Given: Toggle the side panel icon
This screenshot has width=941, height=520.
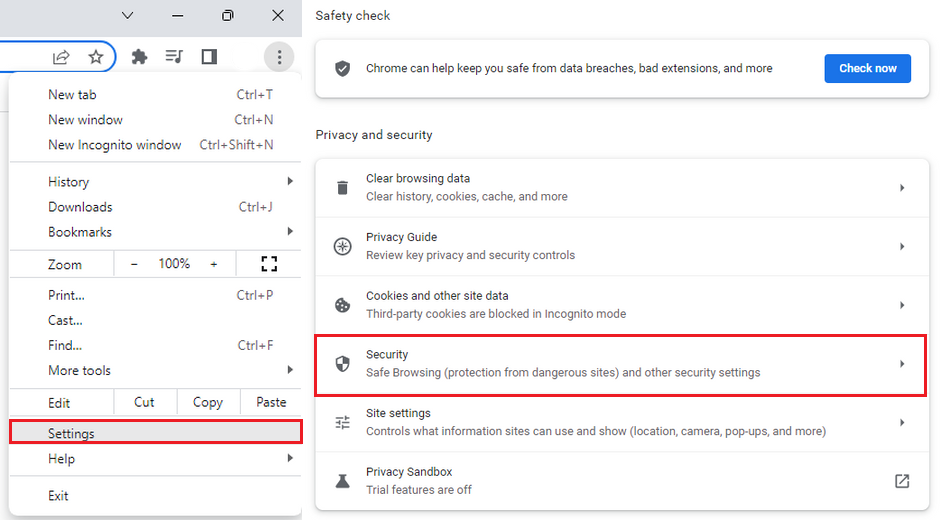Looking at the screenshot, I should pyautogui.click(x=209, y=57).
